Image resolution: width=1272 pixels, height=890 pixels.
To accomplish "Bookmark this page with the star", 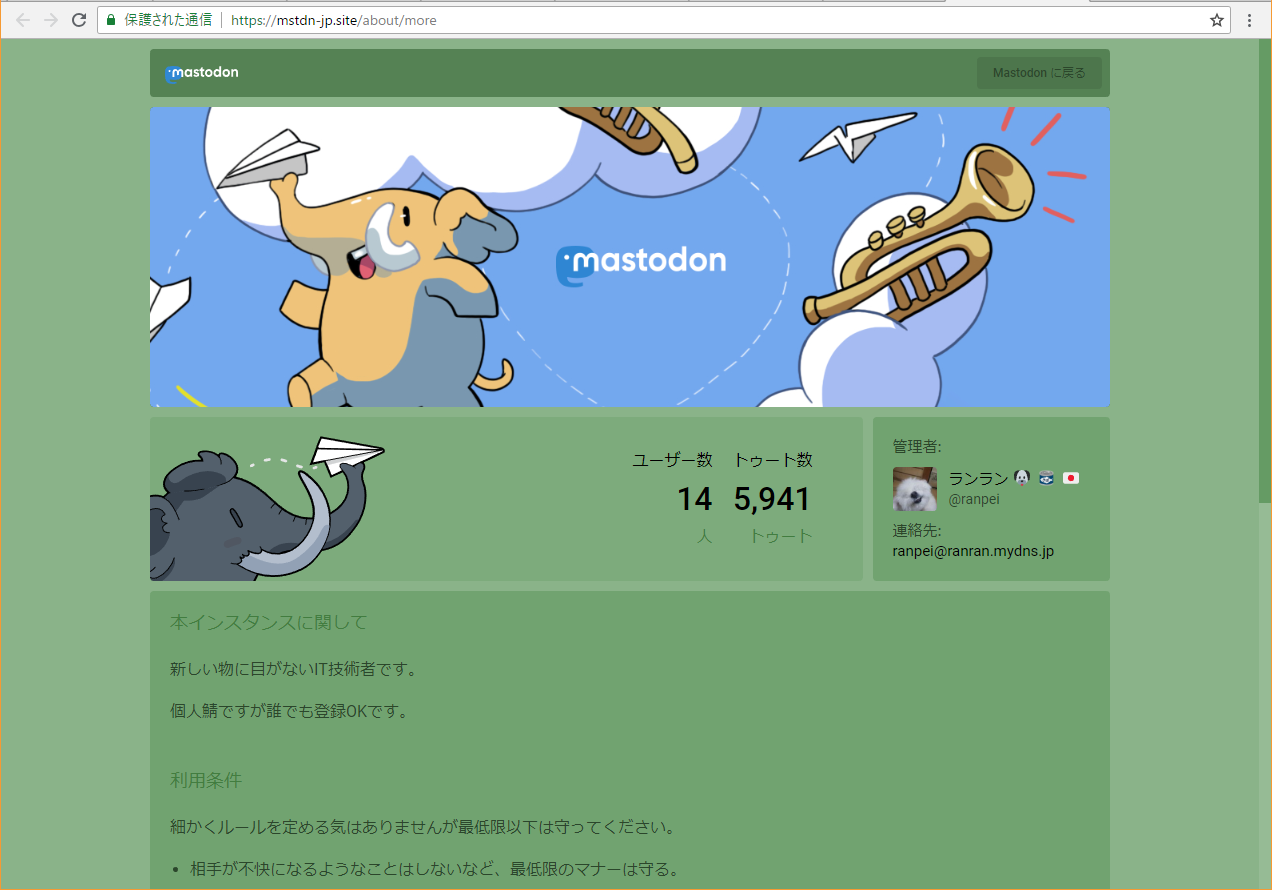I will (1217, 20).
